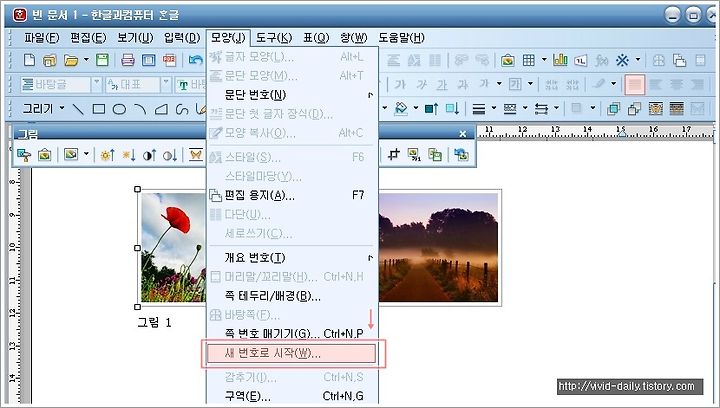
Task: Decrease picture contrast half-circle down icon
Action: [170, 155]
